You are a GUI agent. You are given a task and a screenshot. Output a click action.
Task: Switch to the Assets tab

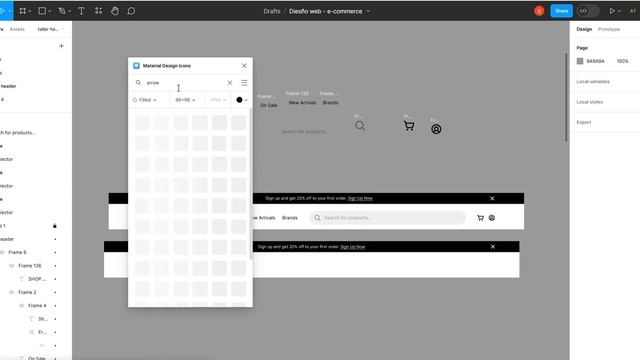(17, 29)
